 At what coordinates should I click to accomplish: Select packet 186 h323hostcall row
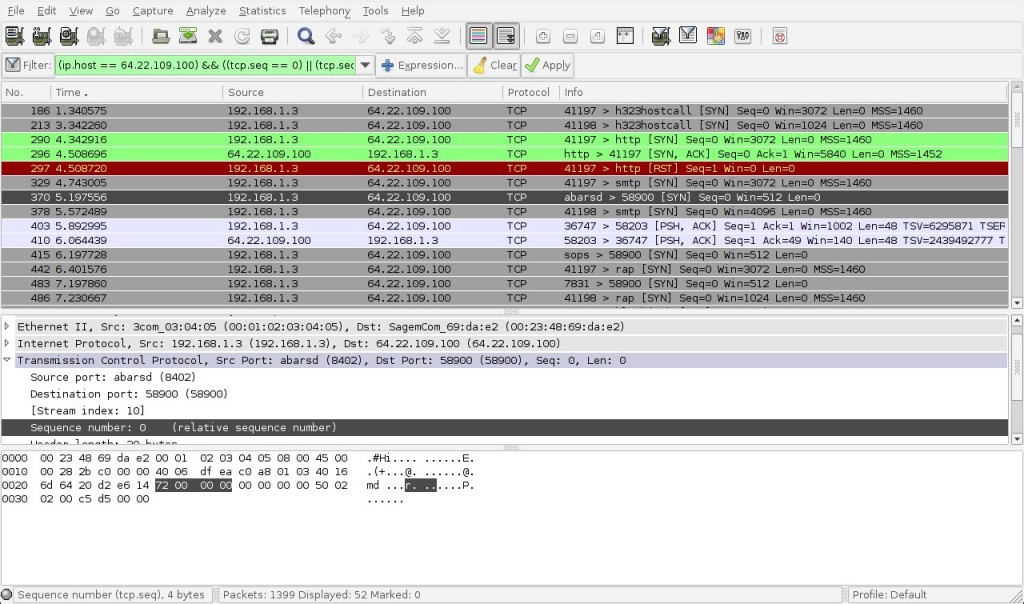point(504,111)
